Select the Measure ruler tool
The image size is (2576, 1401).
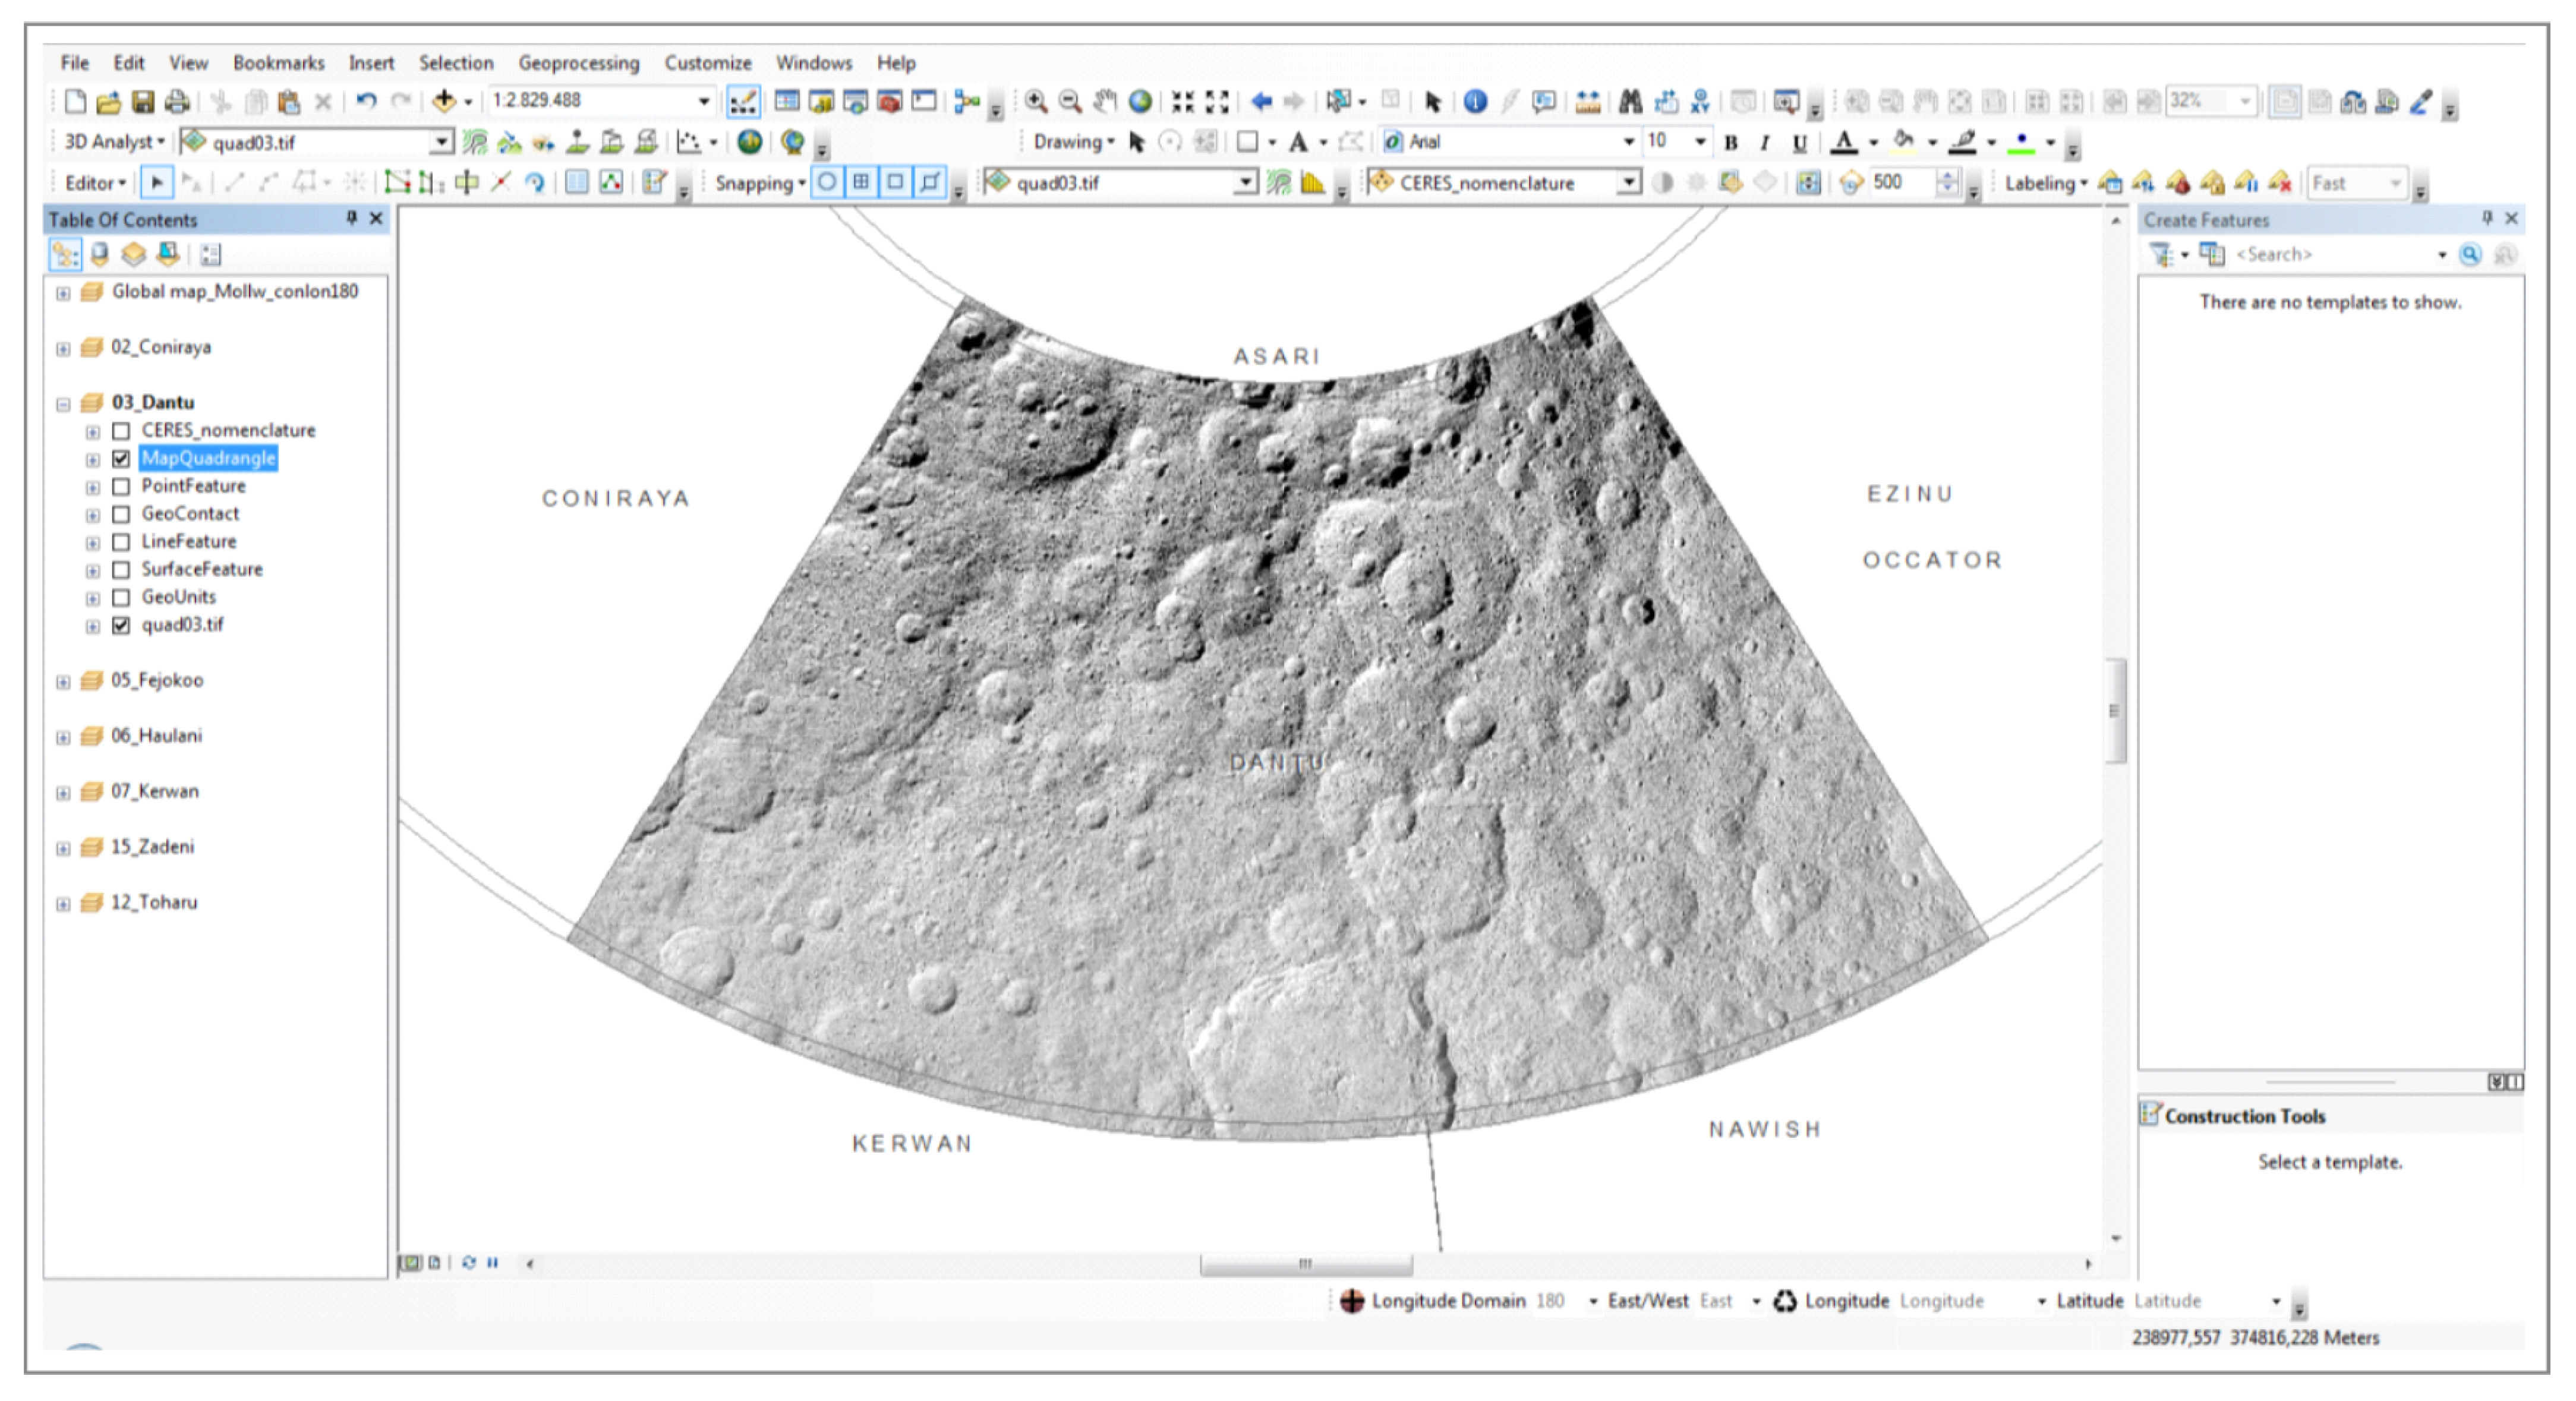pyautogui.click(x=1588, y=101)
